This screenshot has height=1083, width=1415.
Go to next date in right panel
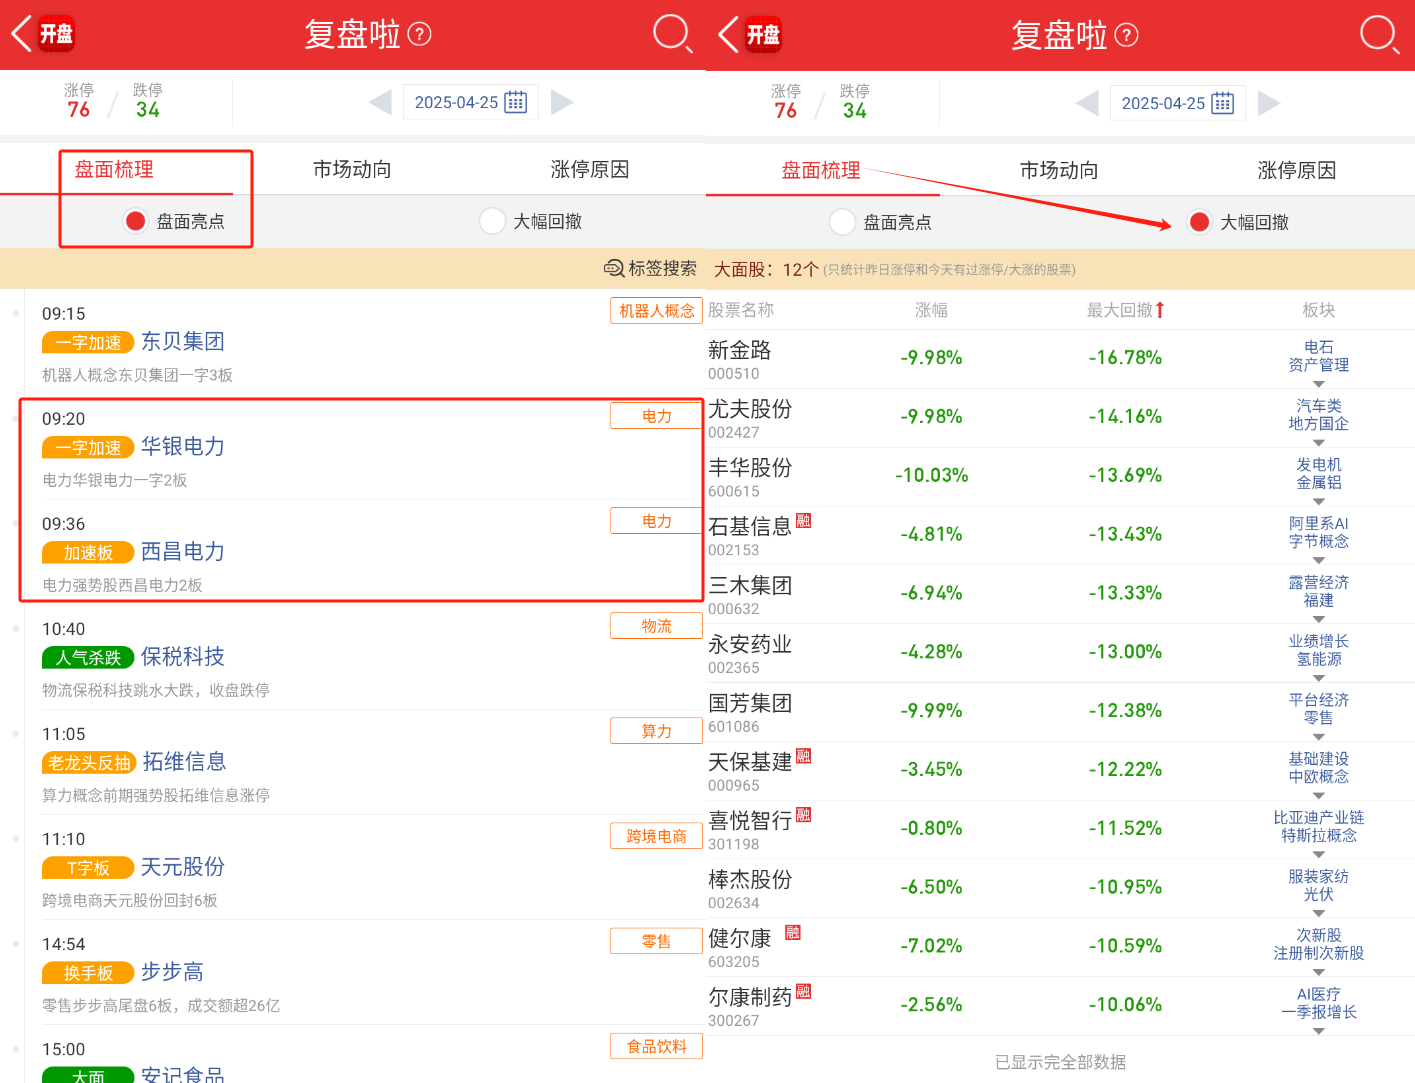point(1269,103)
